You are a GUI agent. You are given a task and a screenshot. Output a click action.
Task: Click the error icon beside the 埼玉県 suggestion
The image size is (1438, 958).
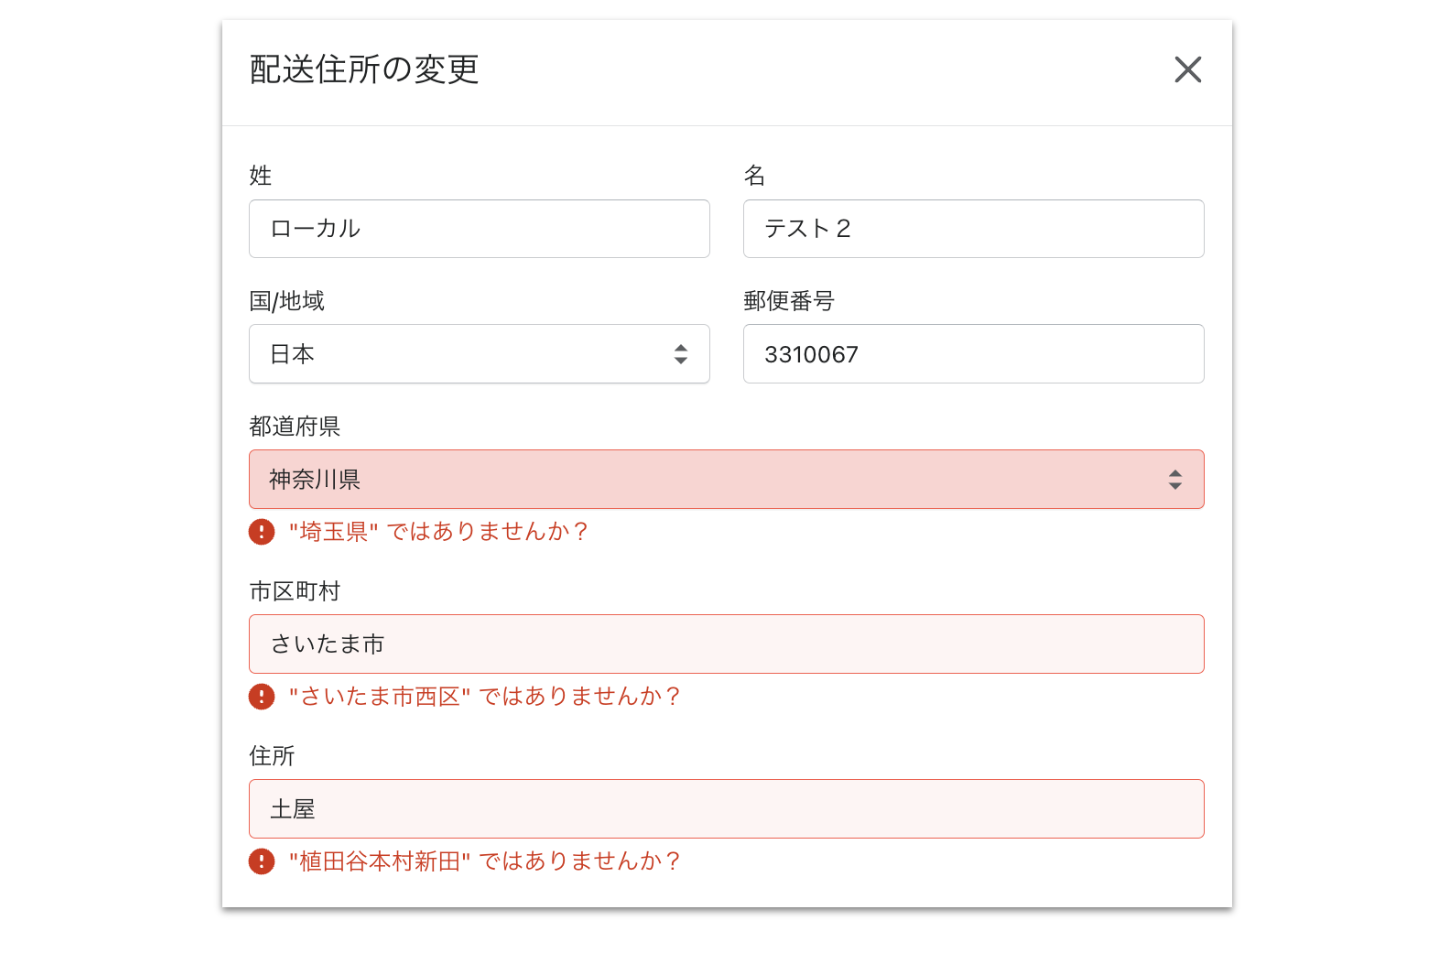262,532
